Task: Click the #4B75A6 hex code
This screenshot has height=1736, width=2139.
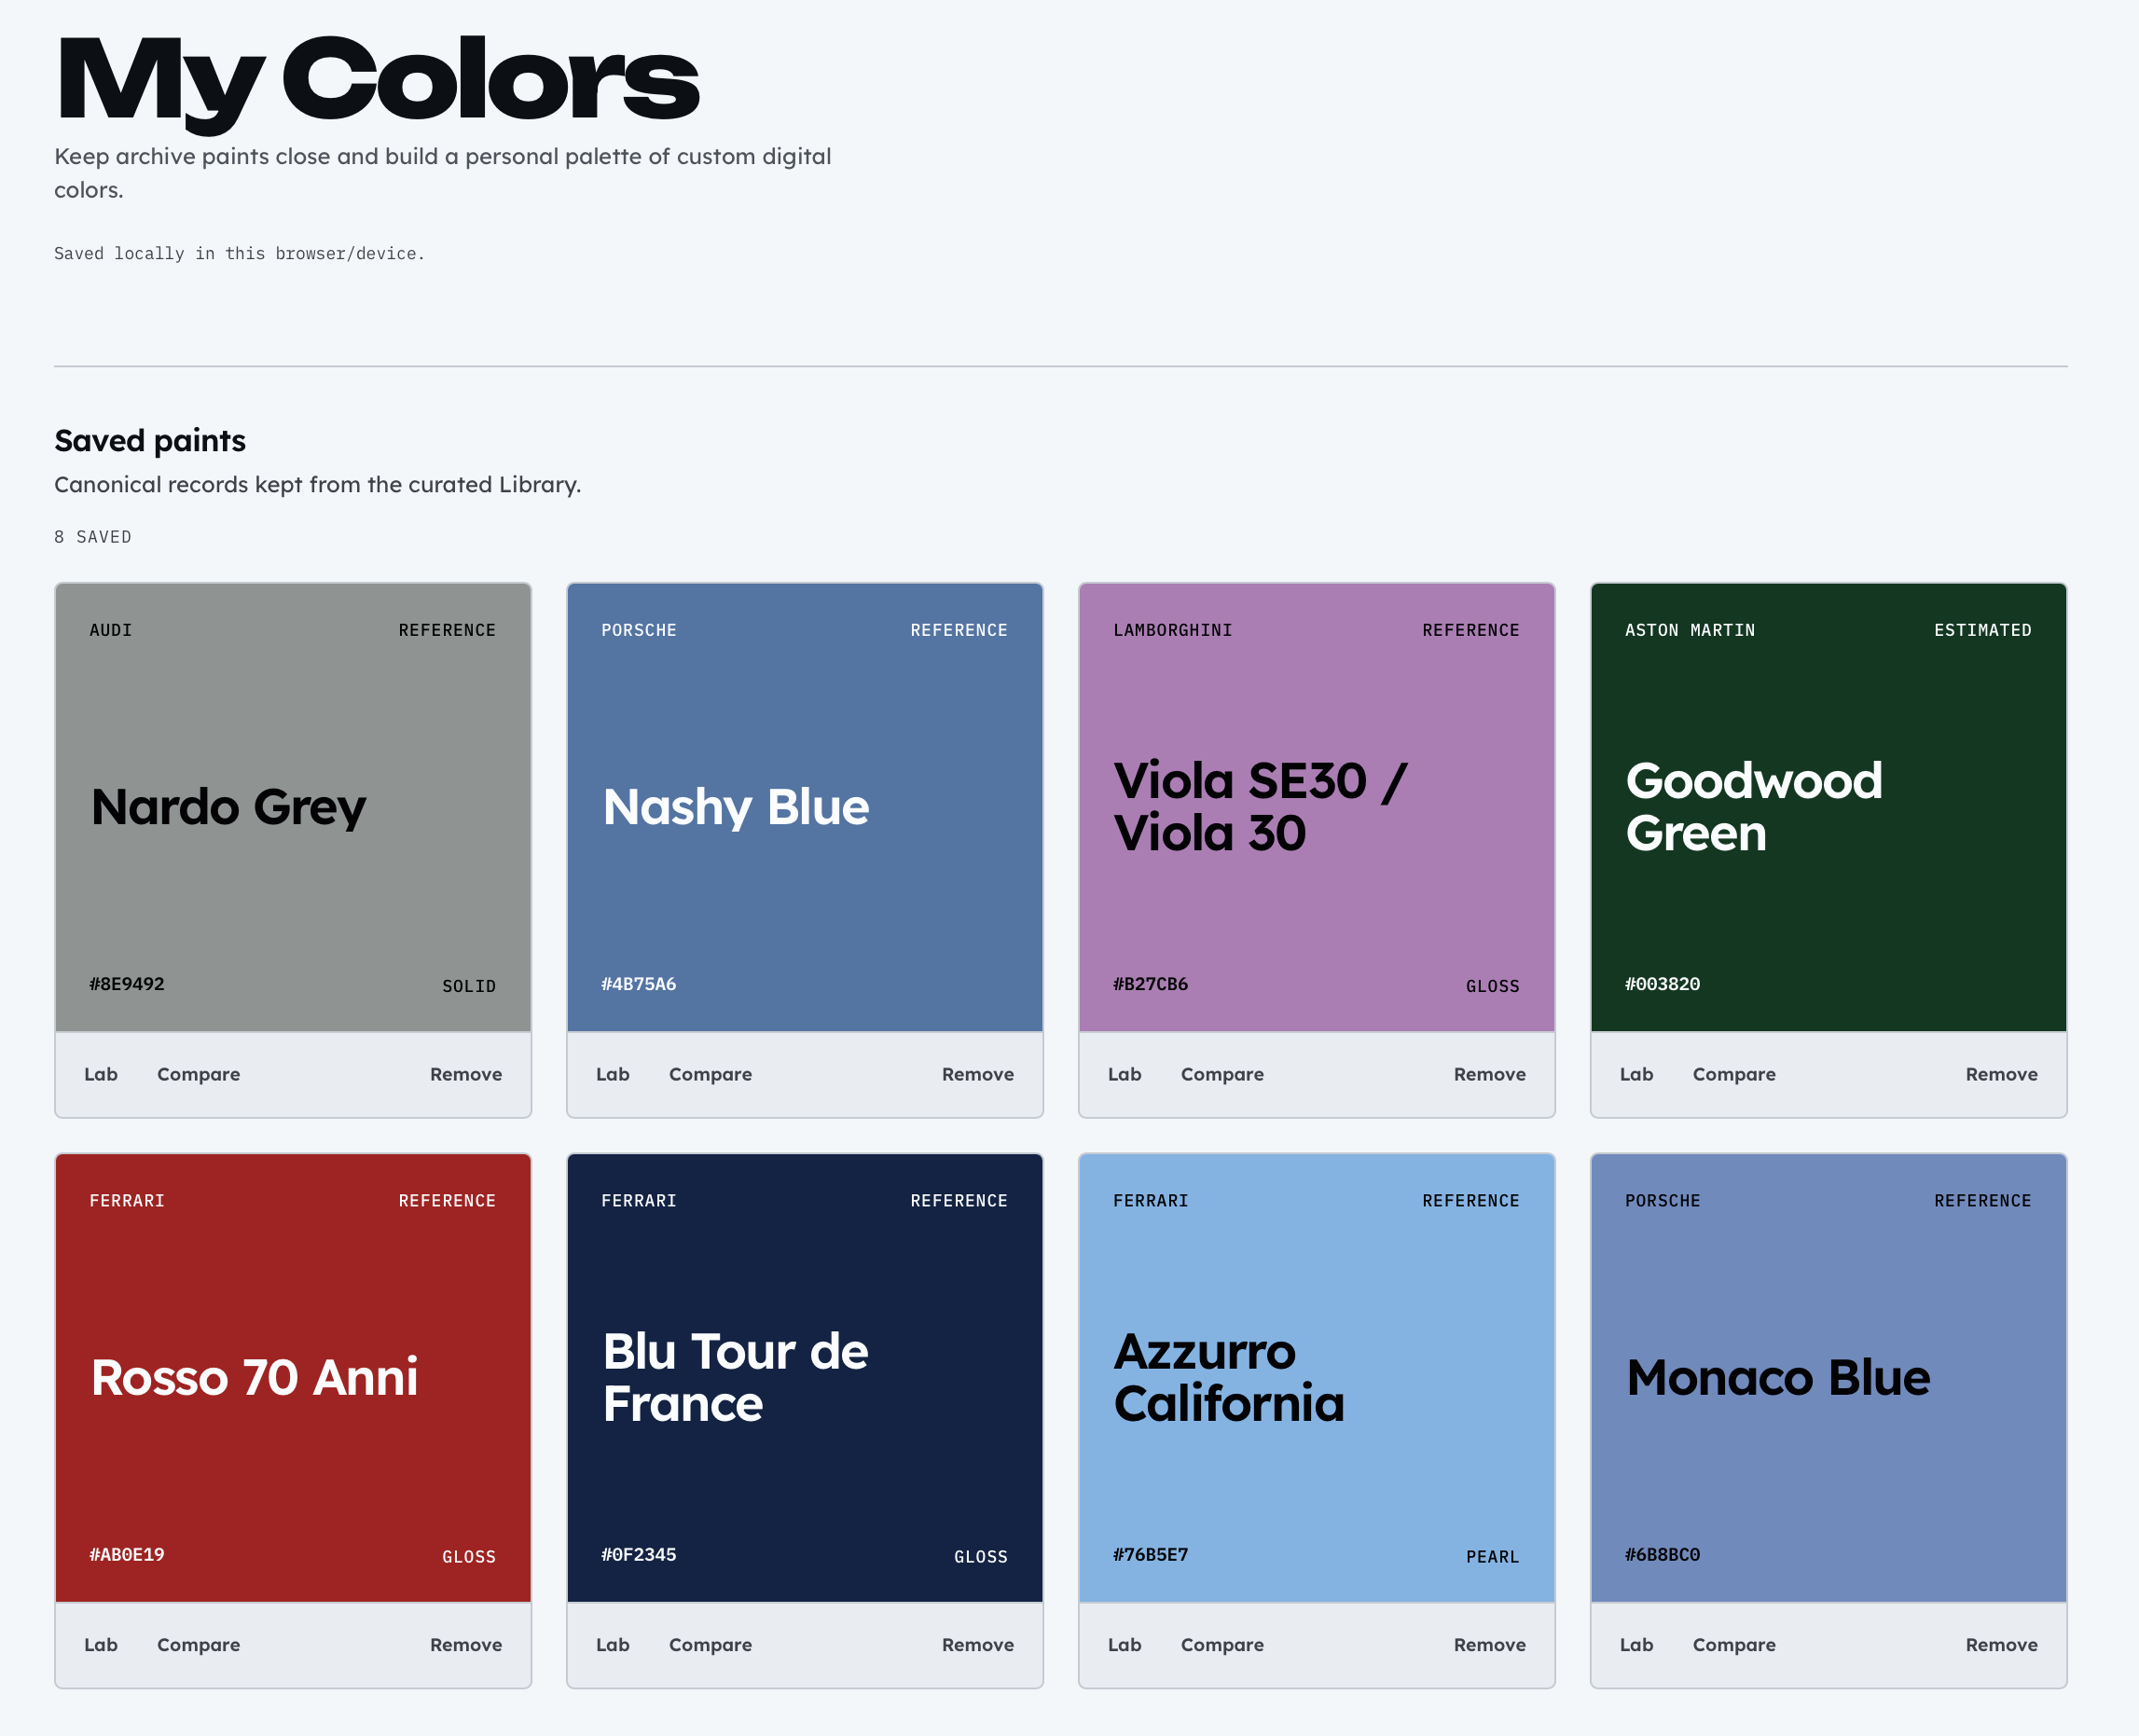Action: tap(639, 984)
